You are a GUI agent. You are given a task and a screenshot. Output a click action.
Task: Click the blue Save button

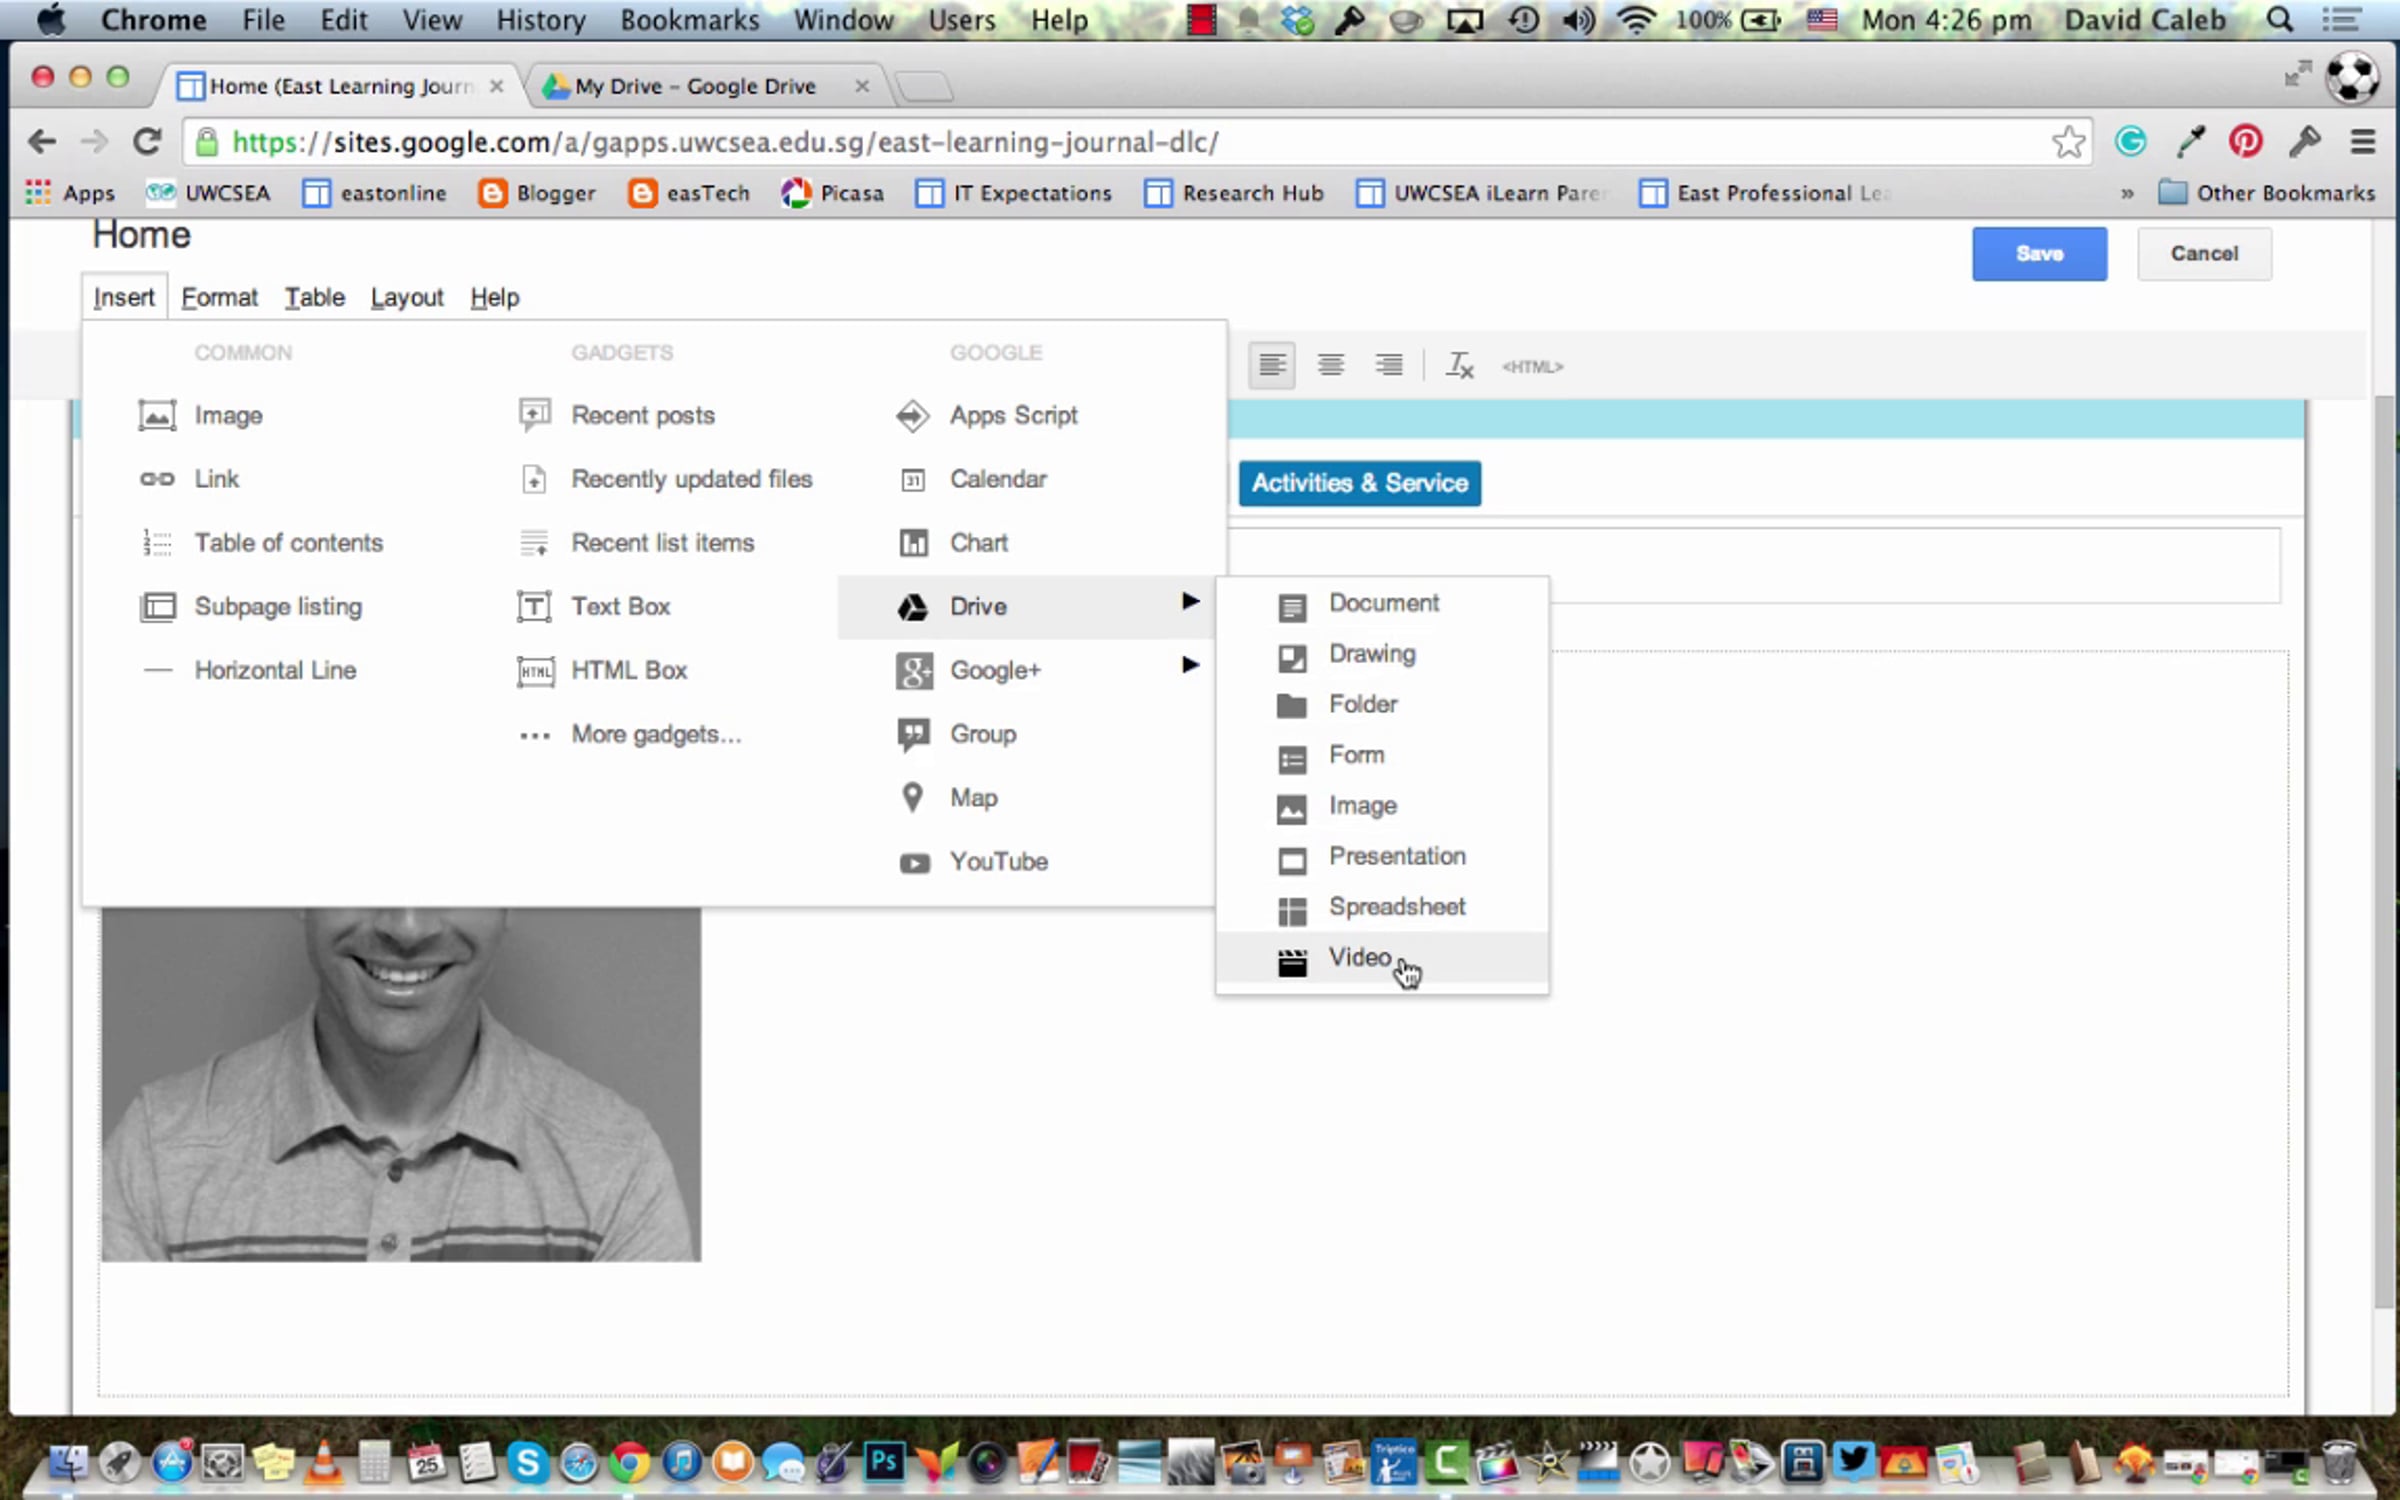(x=2038, y=254)
